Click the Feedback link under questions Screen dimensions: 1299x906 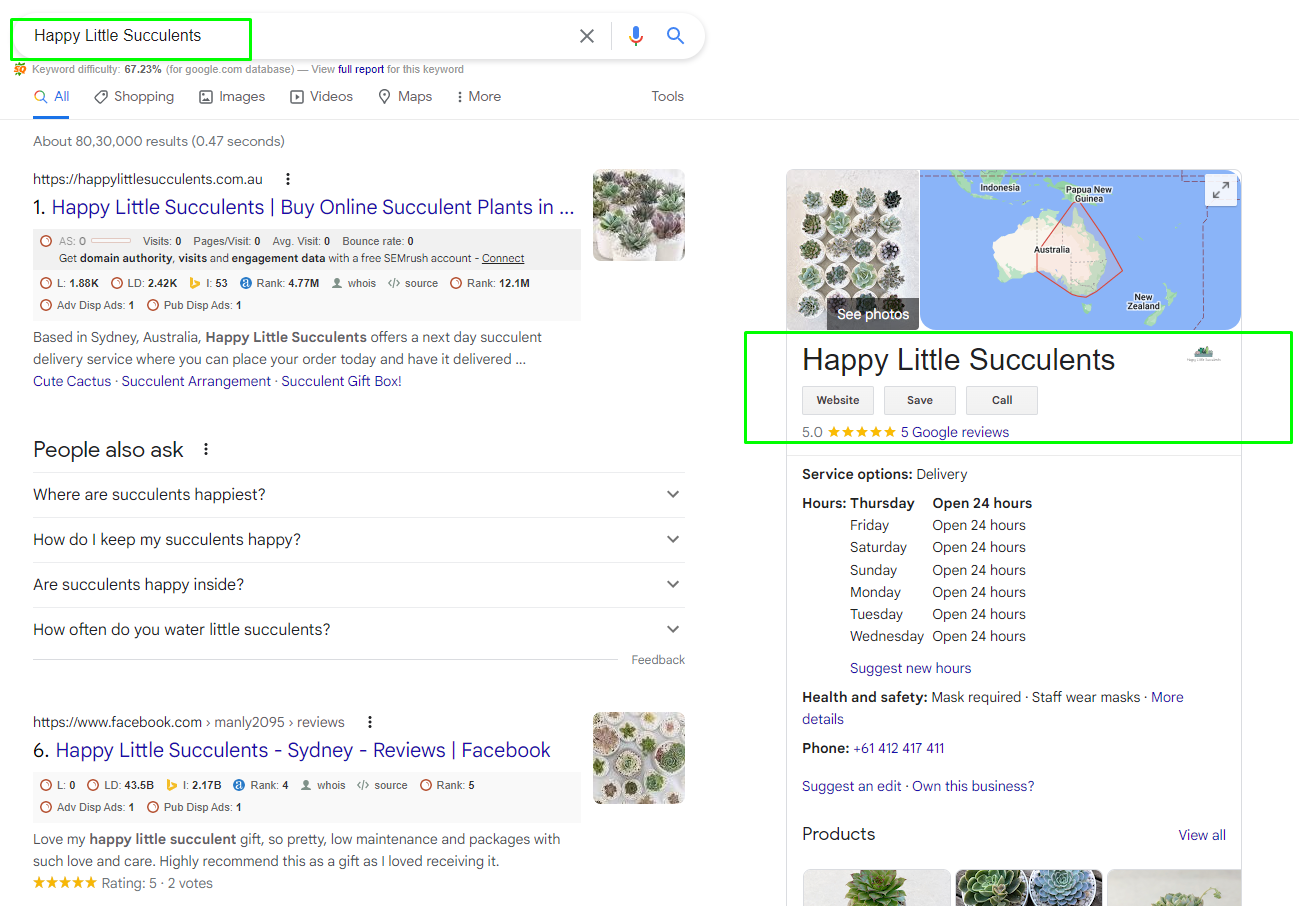658,660
